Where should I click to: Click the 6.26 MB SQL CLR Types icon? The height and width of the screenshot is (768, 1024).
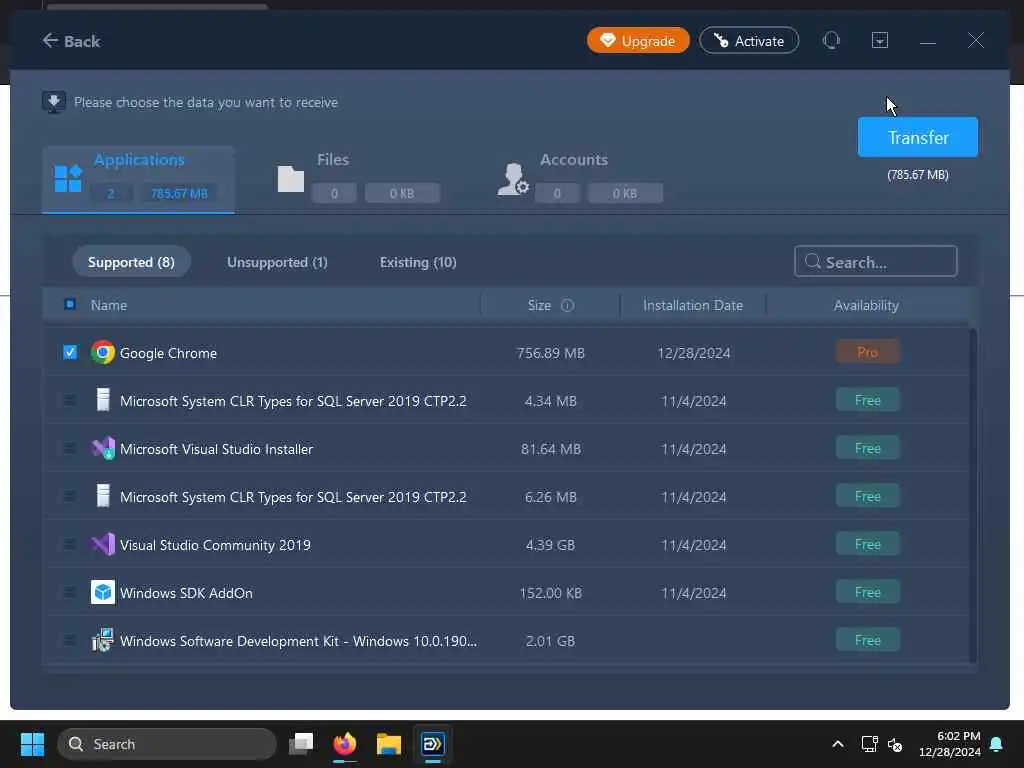click(x=103, y=496)
